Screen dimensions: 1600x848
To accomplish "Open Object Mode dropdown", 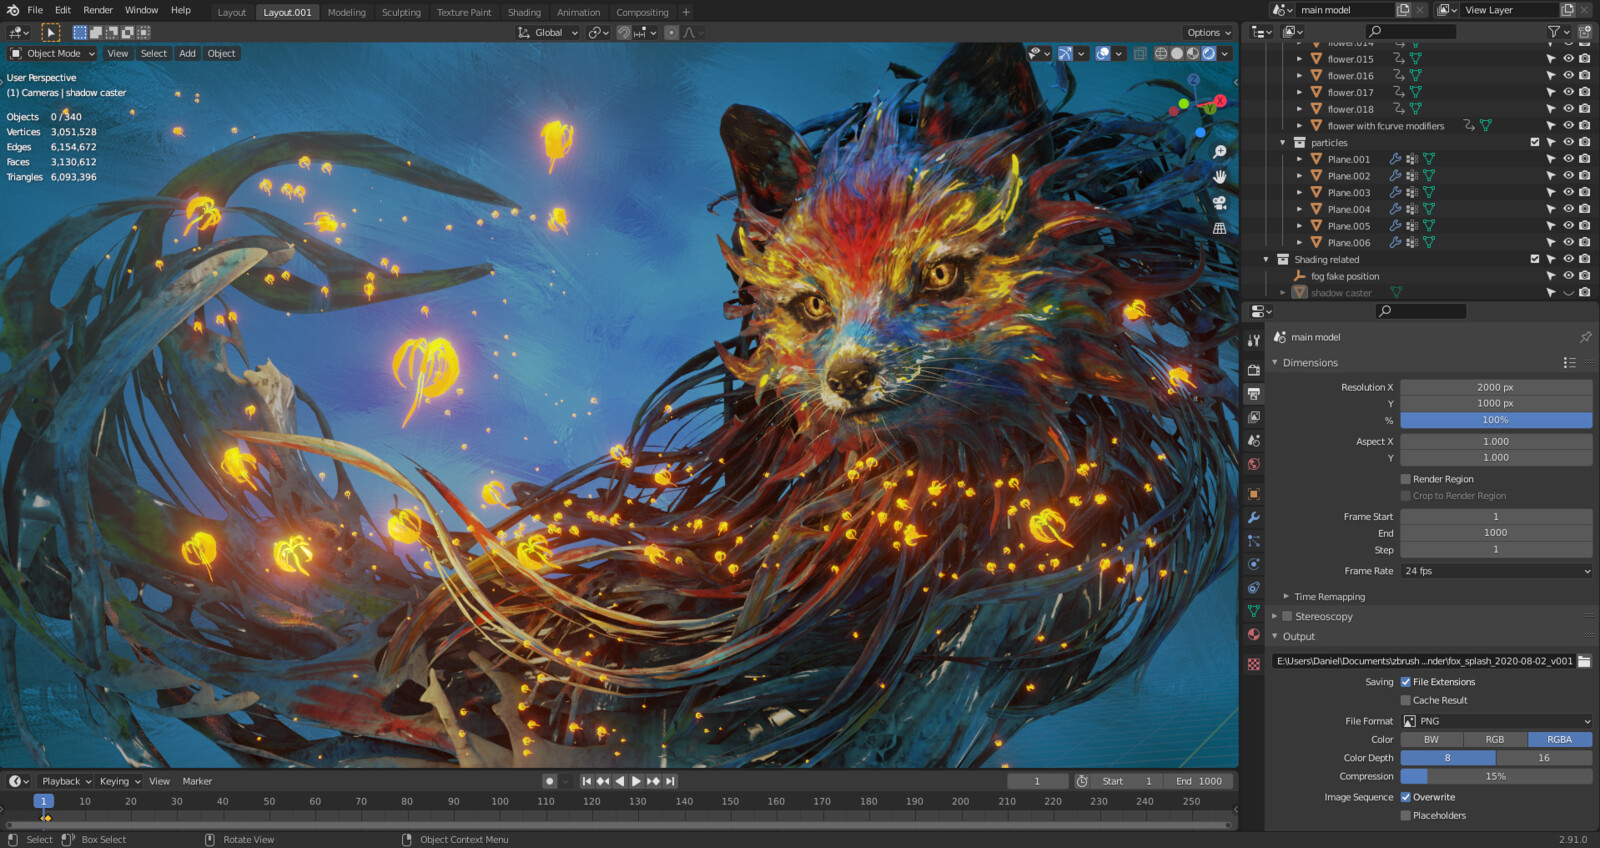I will pyautogui.click(x=52, y=54).
